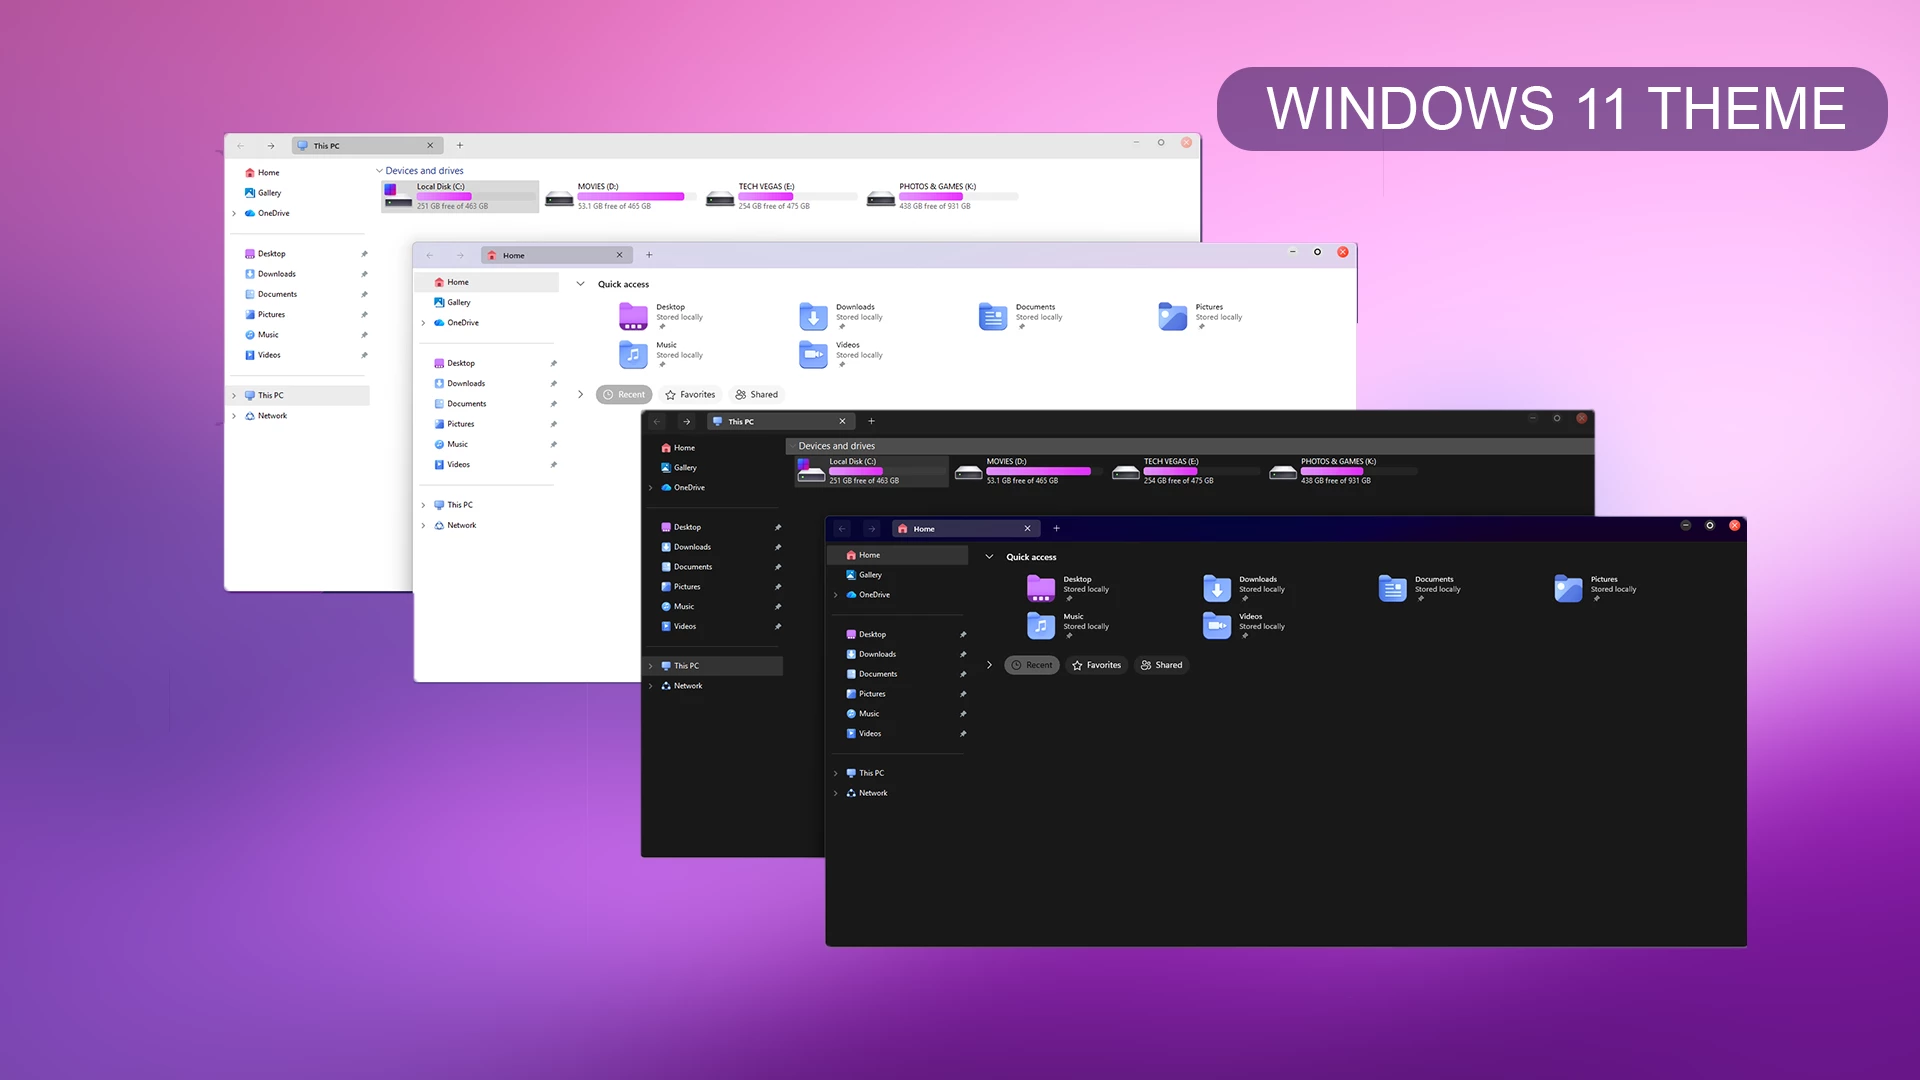Expand Network node in front dark window sidebar
This screenshot has width=1920, height=1080.
[x=836, y=793]
